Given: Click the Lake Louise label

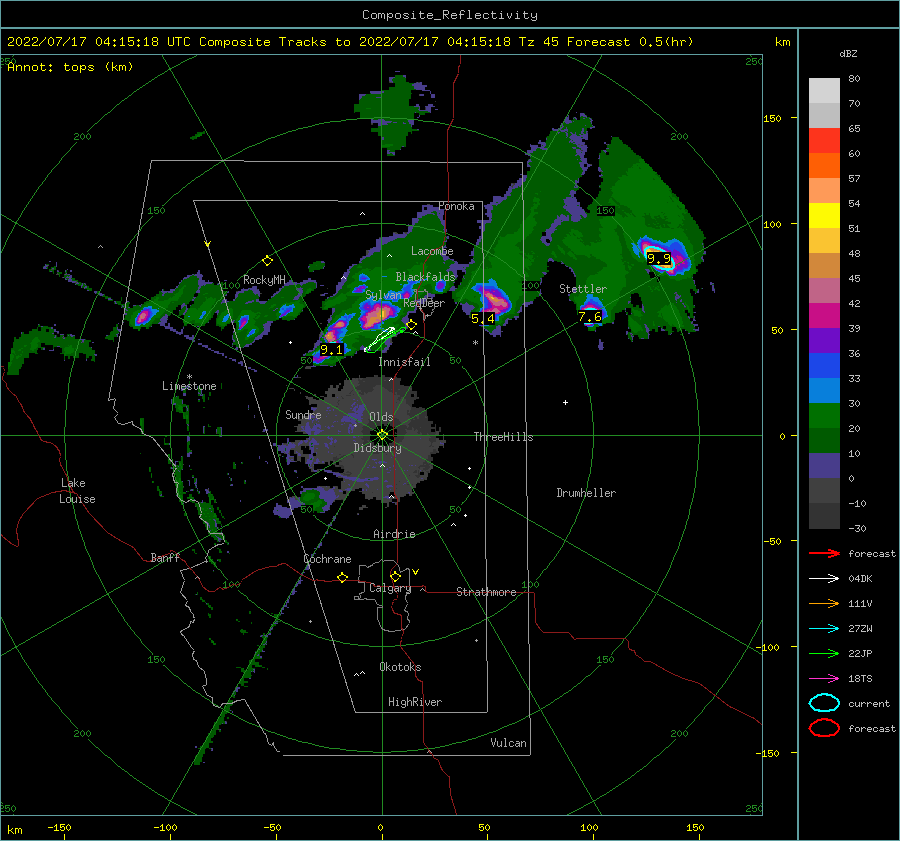Looking at the screenshot, I should 77,491.
